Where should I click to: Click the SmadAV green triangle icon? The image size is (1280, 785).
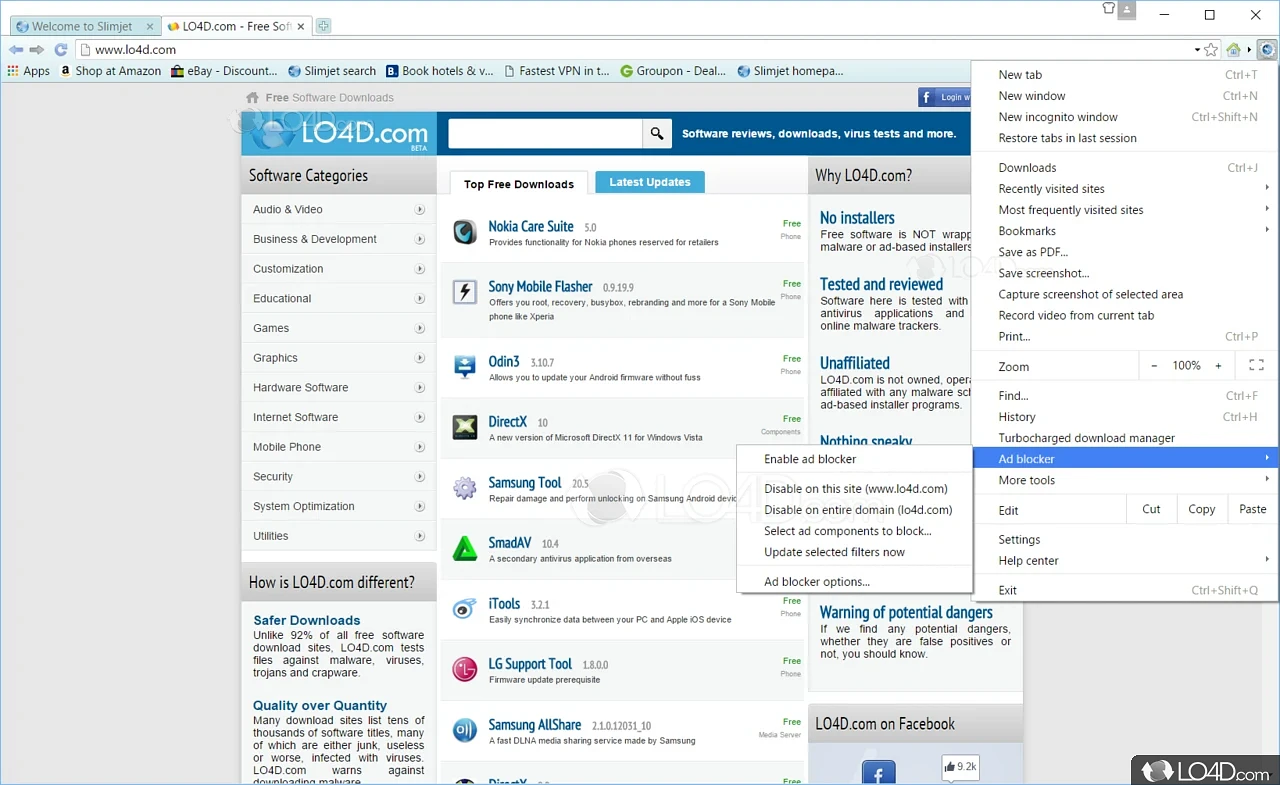pos(465,548)
